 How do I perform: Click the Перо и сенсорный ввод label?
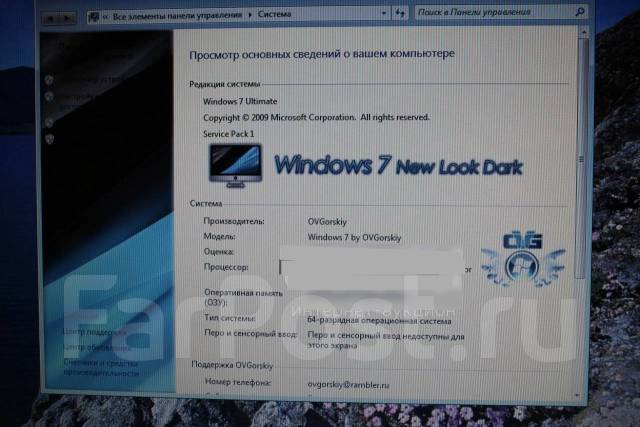(250, 334)
